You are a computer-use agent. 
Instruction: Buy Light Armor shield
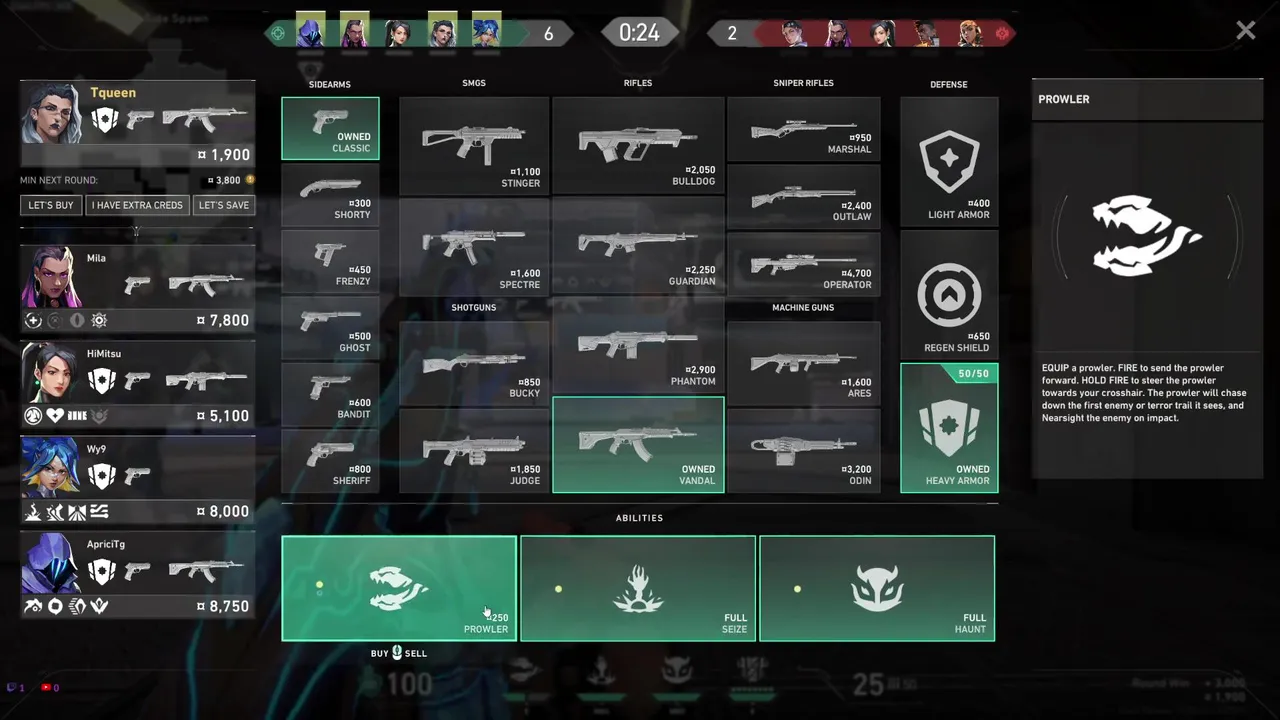949,161
